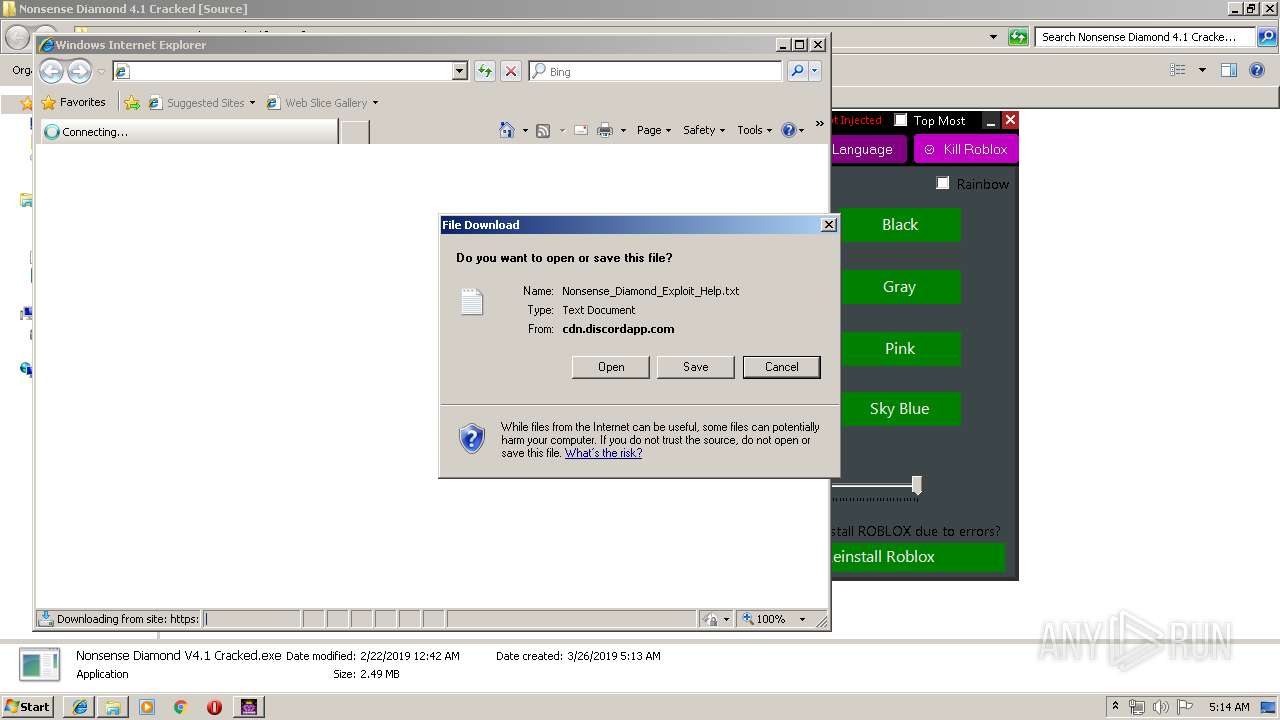Click Explorer help question mark icon
Screen dimensions: 1280x720
point(1257,70)
